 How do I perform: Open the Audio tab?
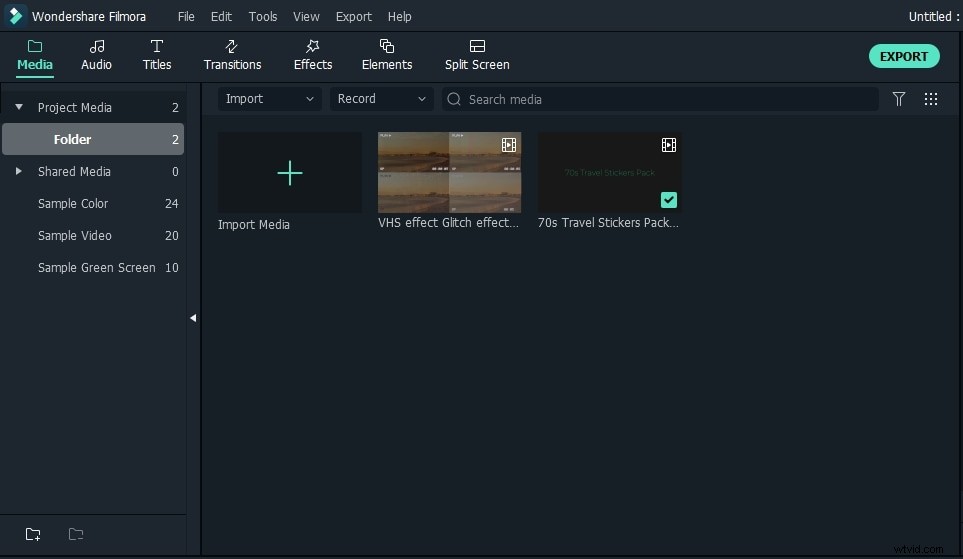click(96, 55)
